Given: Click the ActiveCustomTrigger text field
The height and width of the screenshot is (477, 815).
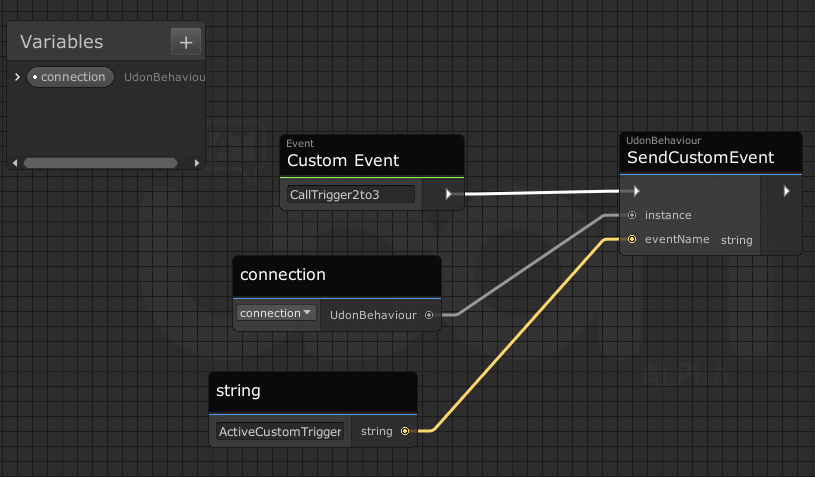Looking at the screenshot, I should point(281,432).
